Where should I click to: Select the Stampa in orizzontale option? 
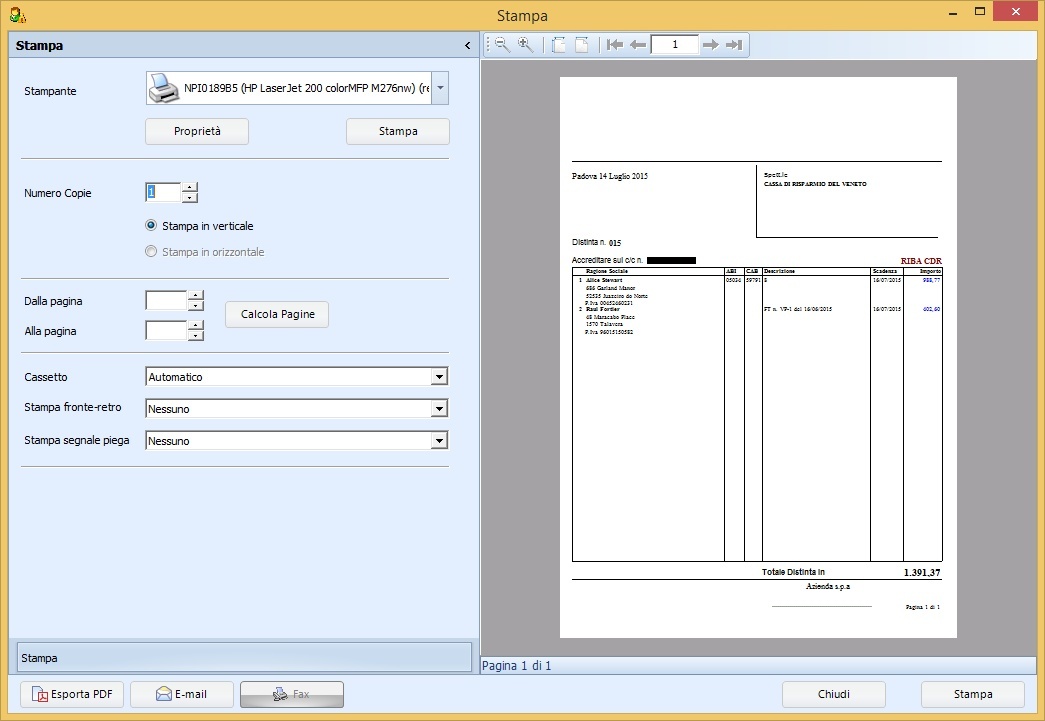[x=152, y=252]
